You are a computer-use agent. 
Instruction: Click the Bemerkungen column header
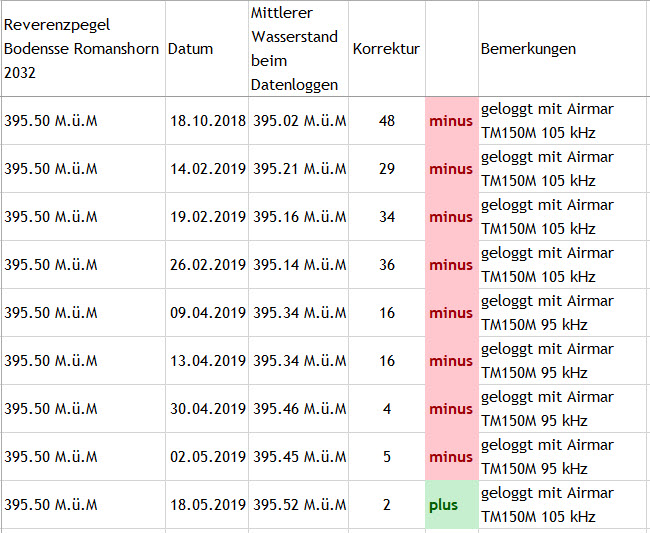(x=528, y=49)
